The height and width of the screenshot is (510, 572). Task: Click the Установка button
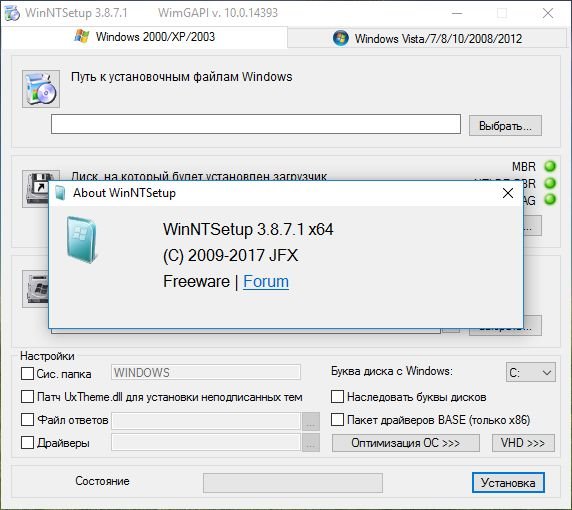click(508, 483)
